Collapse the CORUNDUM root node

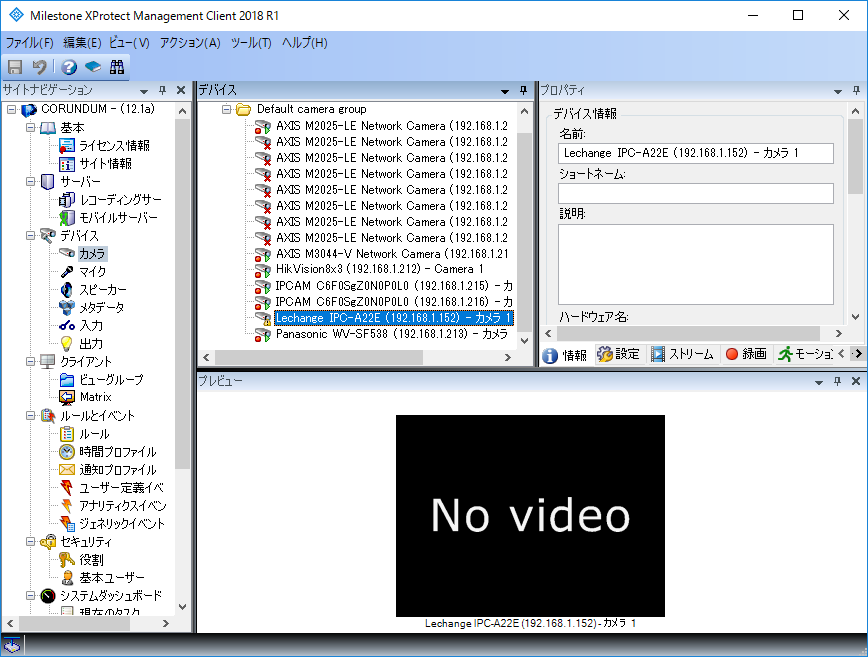(12, 110)
